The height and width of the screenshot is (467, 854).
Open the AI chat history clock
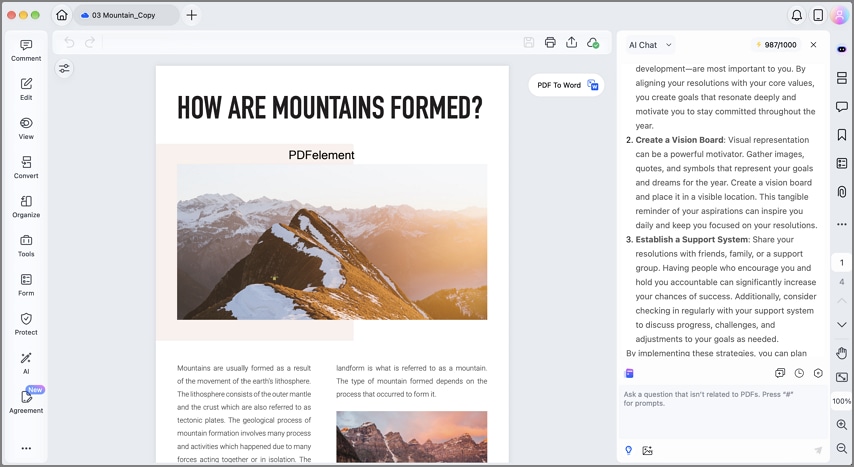click(x=799, y=373)
